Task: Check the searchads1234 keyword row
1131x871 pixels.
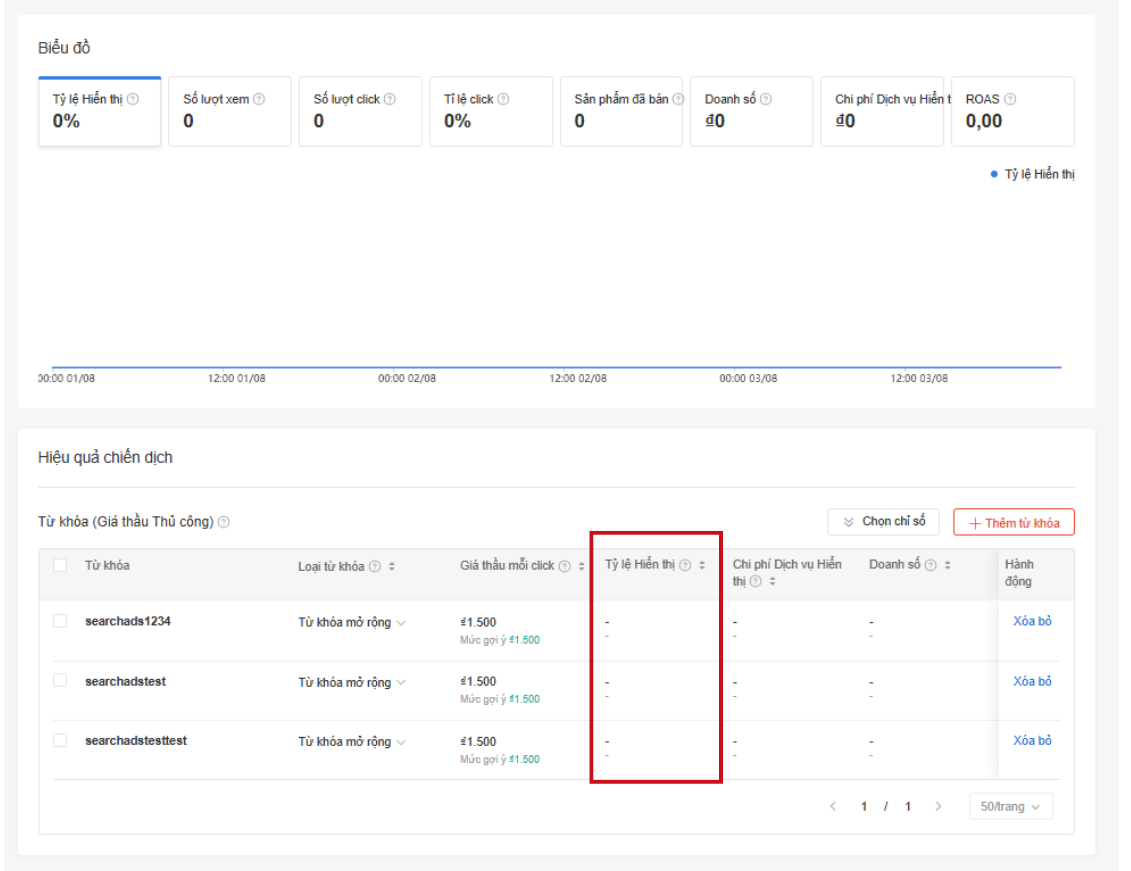Action: tap(61, 621)
